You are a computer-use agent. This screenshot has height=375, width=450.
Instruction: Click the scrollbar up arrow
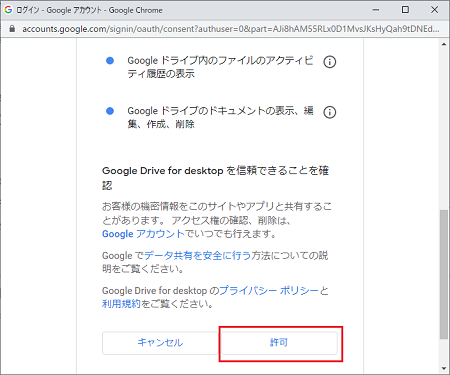coord(444,44)
